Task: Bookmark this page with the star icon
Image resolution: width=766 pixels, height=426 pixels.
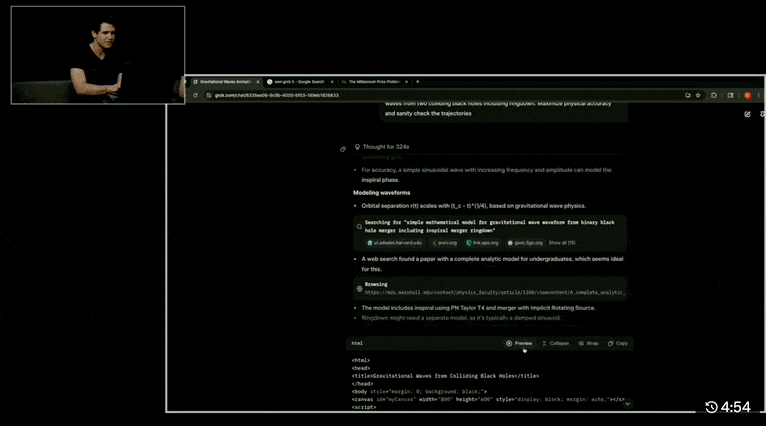Action: click(x=698, y=95)
